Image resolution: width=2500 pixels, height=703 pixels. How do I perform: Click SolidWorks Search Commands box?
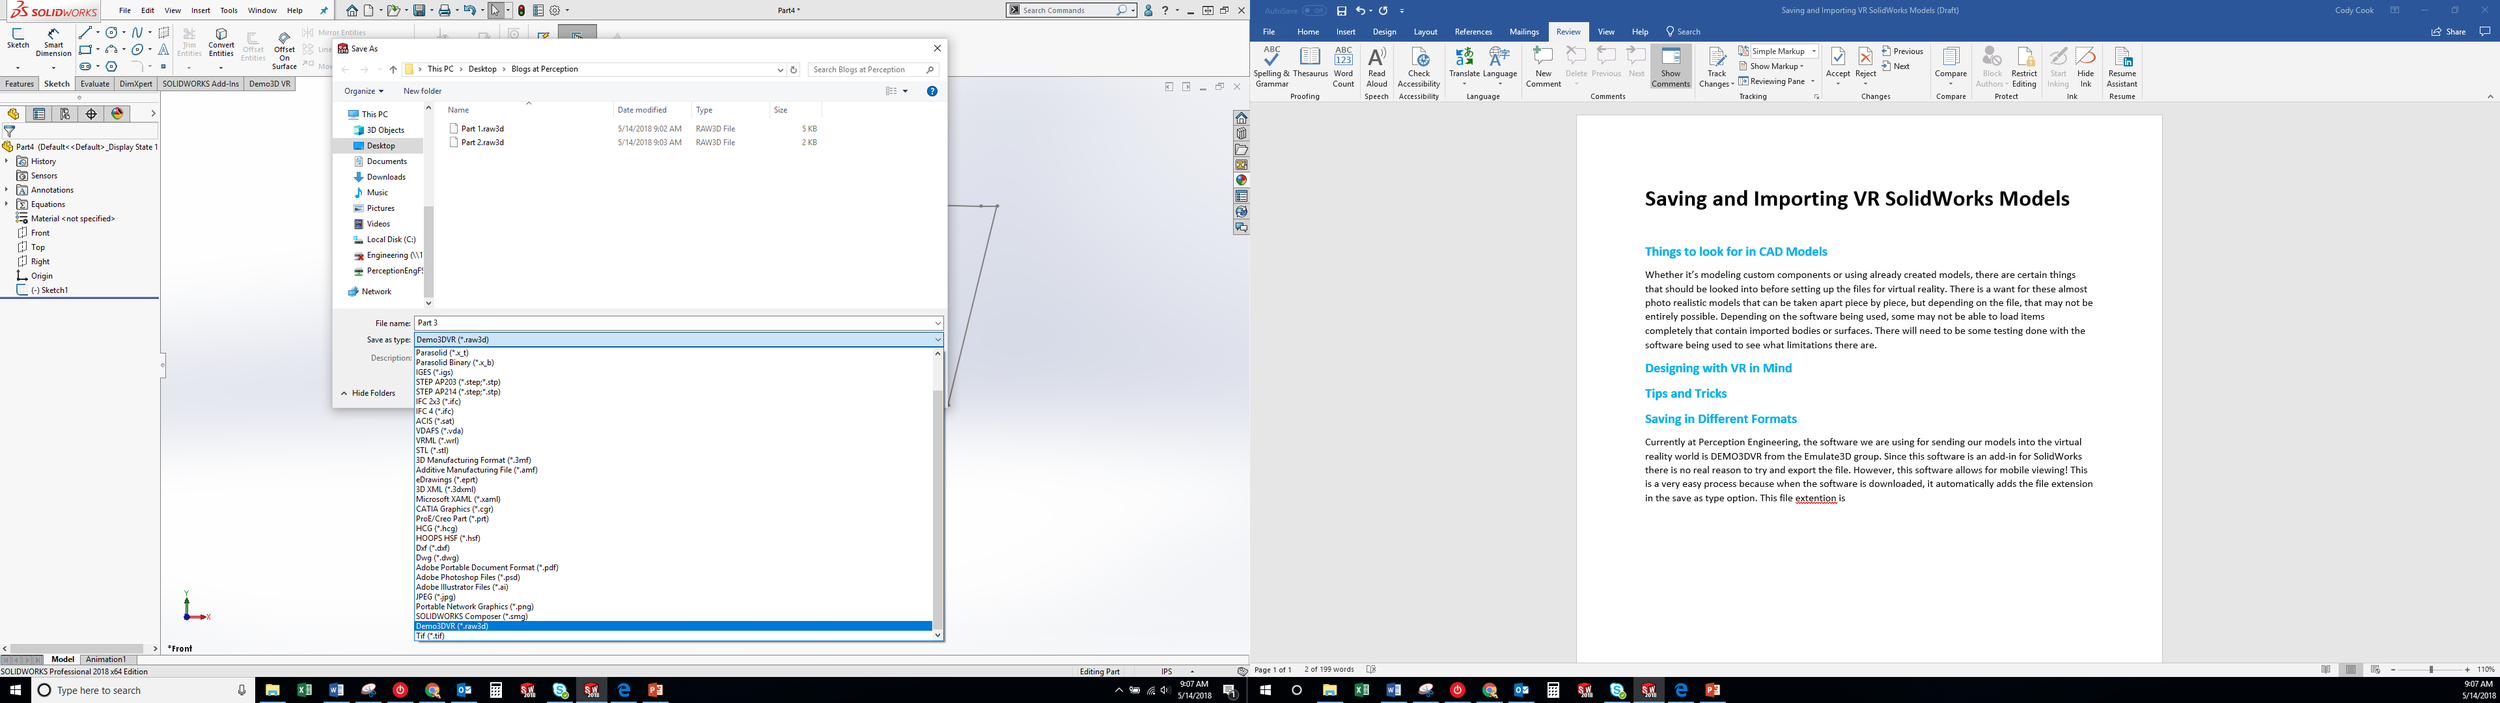click(x=1070, y=10)
